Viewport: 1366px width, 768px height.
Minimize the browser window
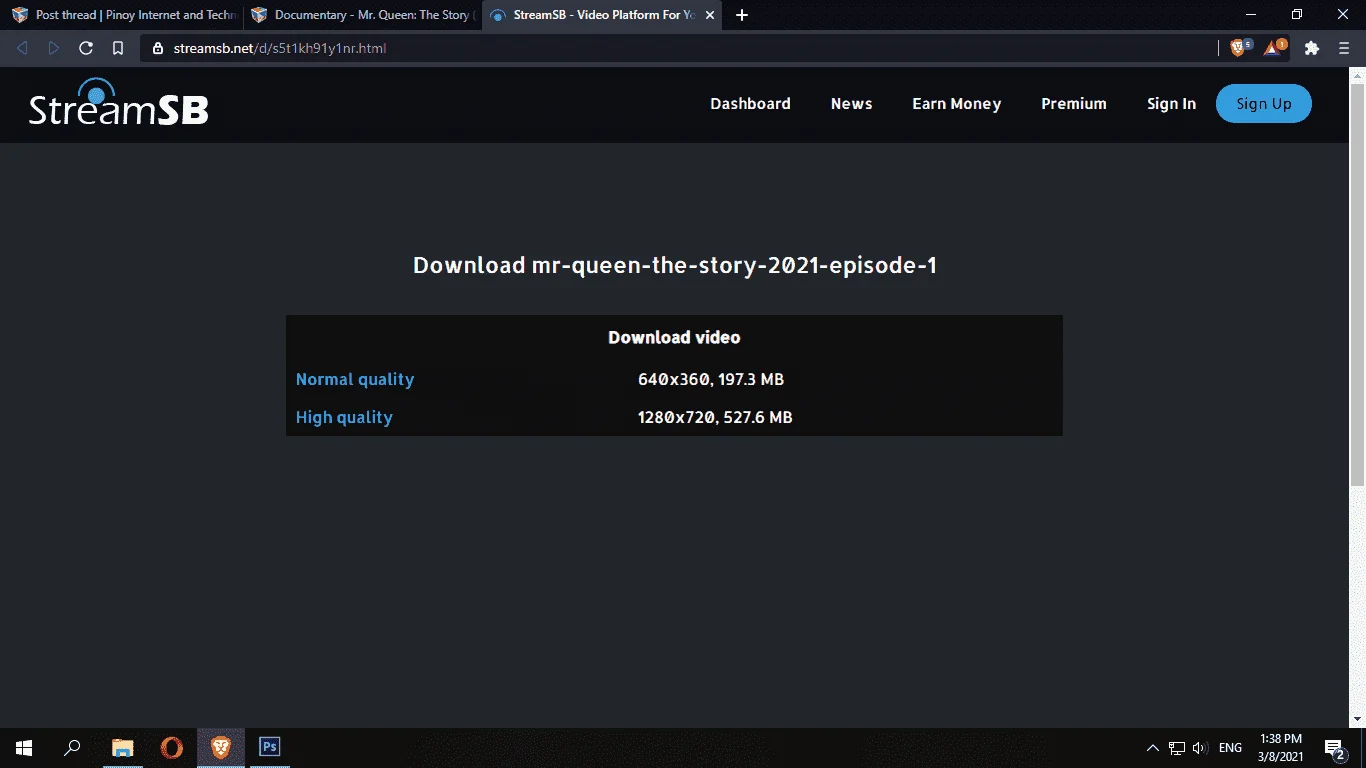click(x=1251, y=15)
